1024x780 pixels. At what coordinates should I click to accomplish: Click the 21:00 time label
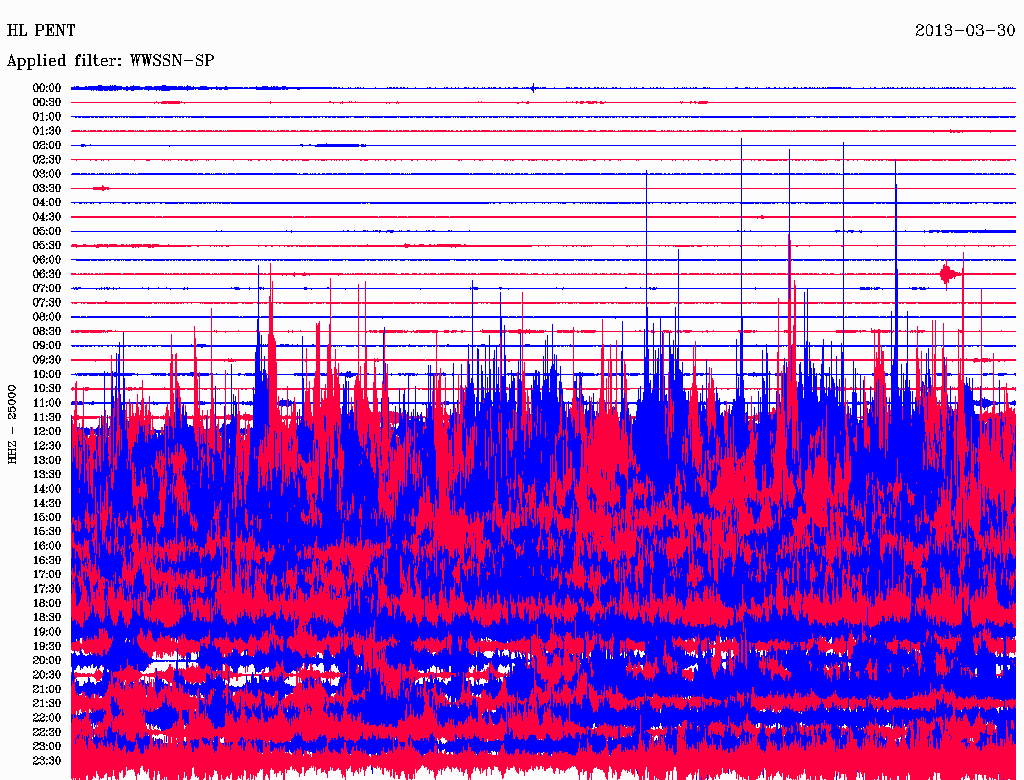46,689
